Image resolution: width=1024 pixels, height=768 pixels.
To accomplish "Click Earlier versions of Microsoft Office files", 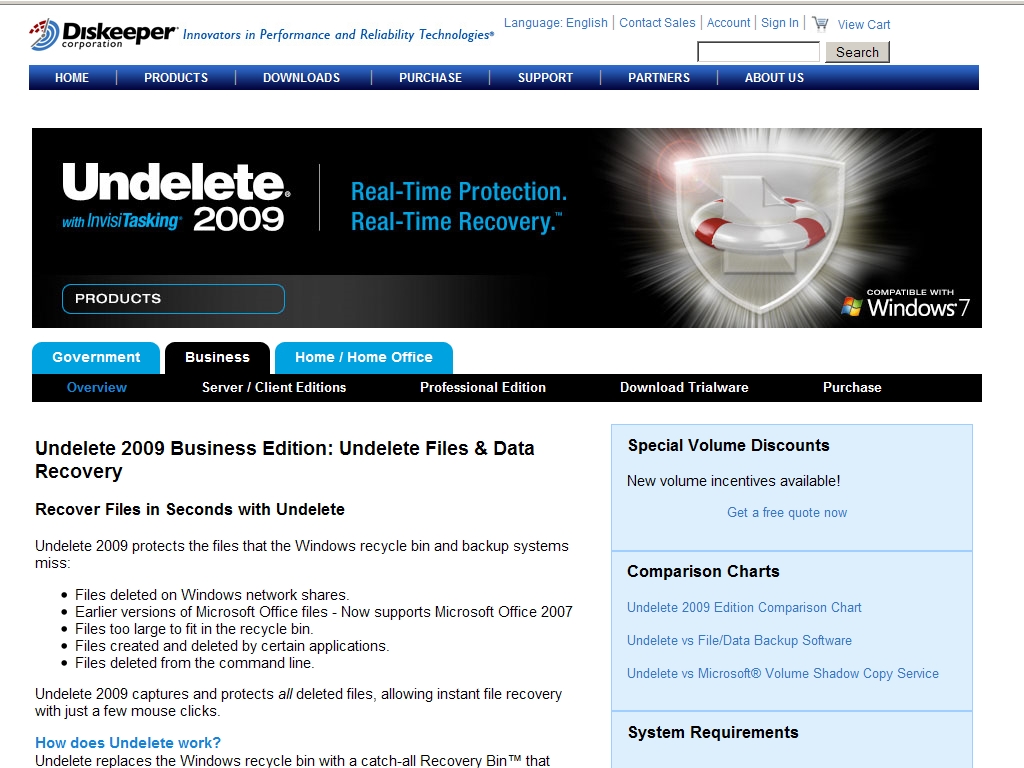I will (324, 612).
